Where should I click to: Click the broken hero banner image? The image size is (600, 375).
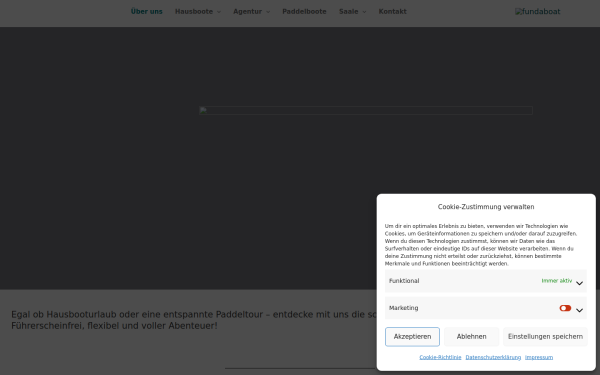click(x=366, y=111)
